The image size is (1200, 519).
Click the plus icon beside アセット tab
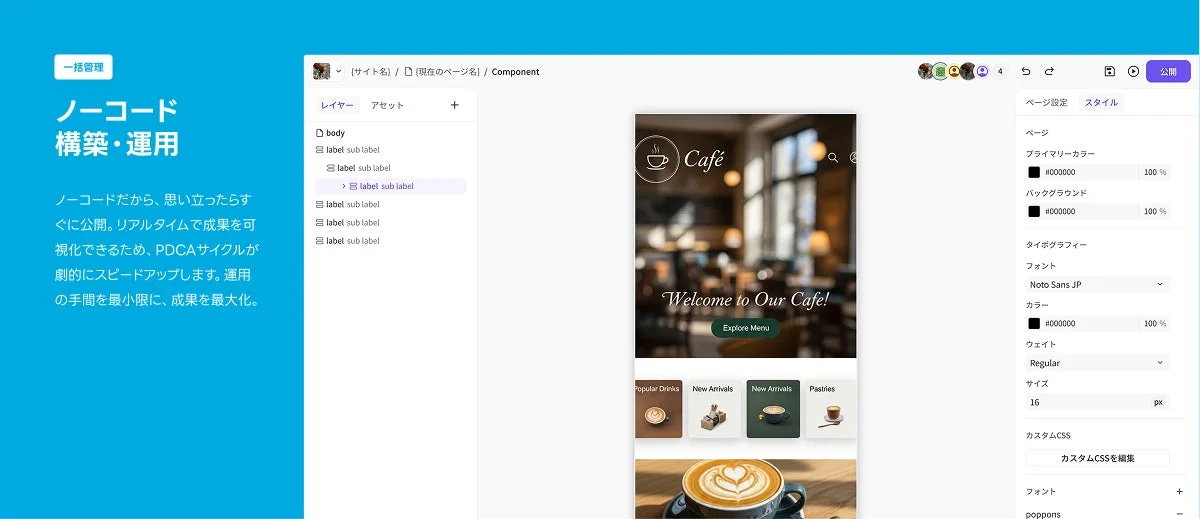(x=454, y=105)
